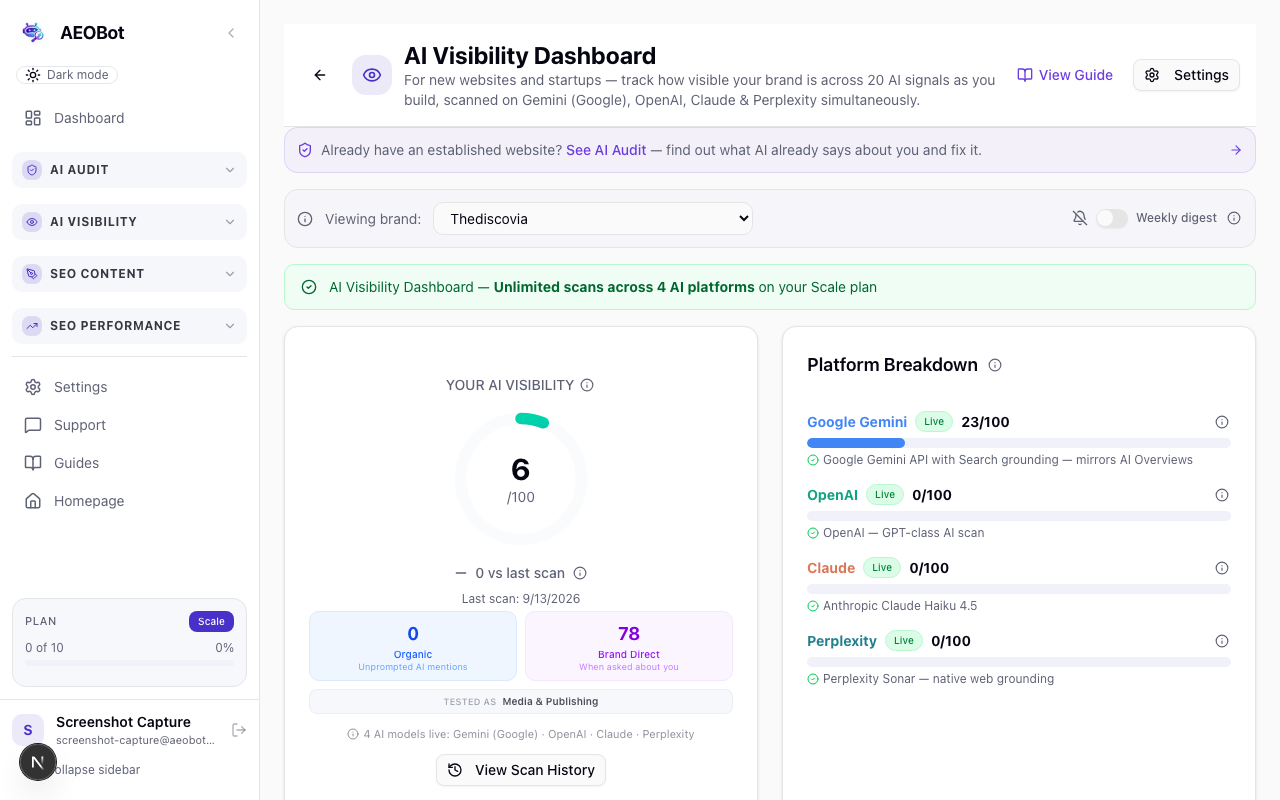Open the View Guide link
Image resolution: width=1280 pixels, height=800 pixels.
click(x=1065, y=75)
